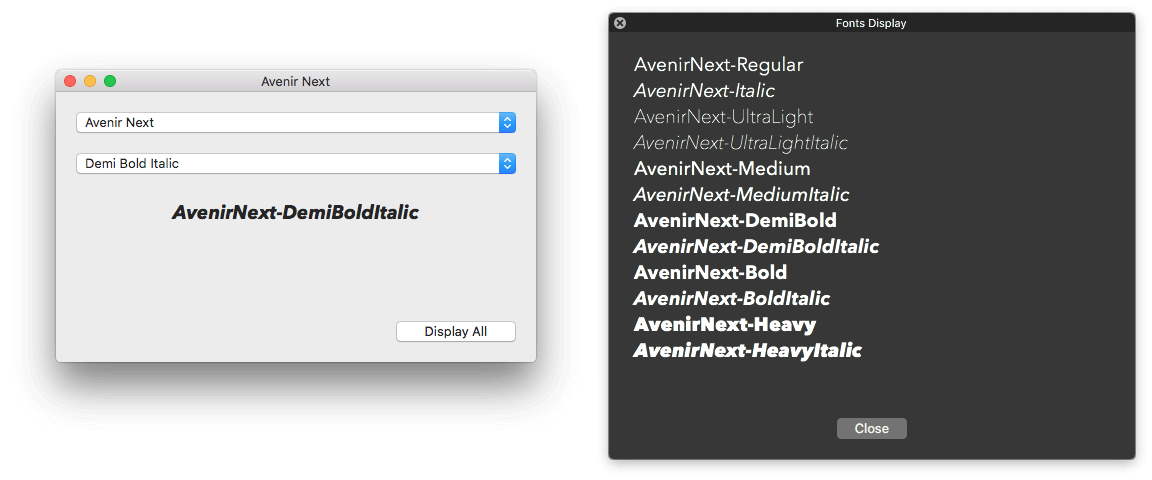Image resolution: width=1152 pixels, height=480 pixels.
Task: Close the Fonts Display panel with X icon
Action: pos(620,23)
